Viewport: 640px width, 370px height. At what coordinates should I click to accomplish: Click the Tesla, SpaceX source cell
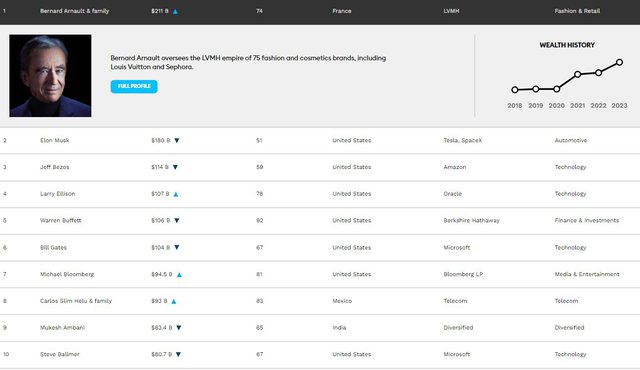point(462,140)
